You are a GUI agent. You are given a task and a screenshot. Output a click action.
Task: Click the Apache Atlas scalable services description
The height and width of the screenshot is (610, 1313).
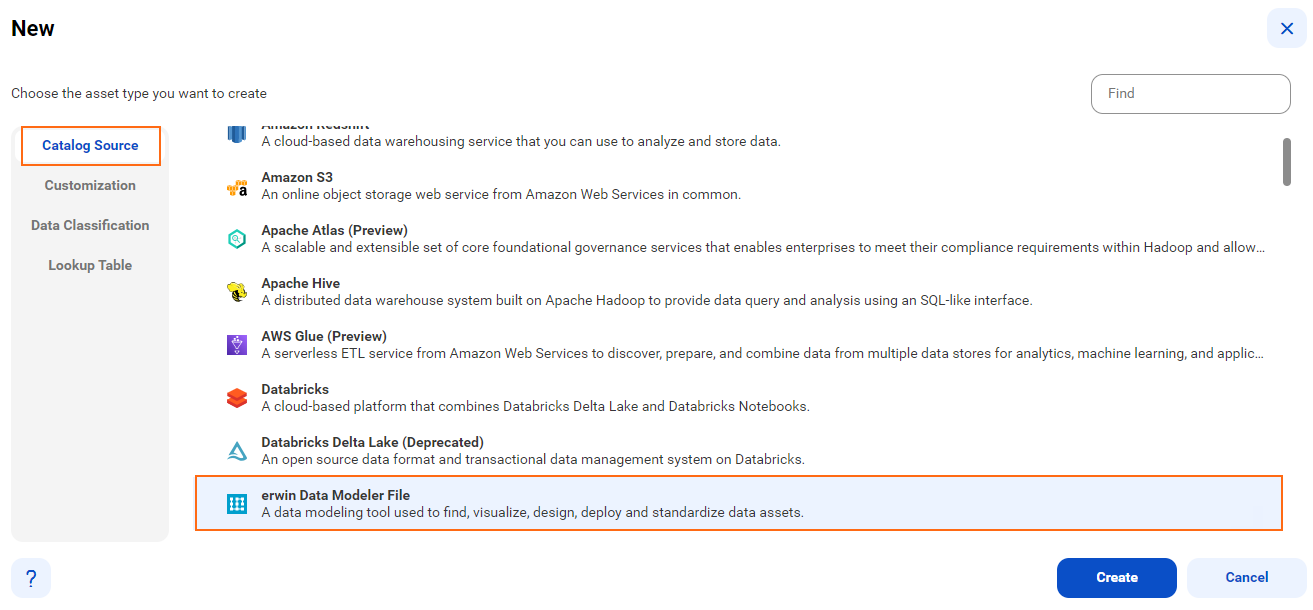763,247
